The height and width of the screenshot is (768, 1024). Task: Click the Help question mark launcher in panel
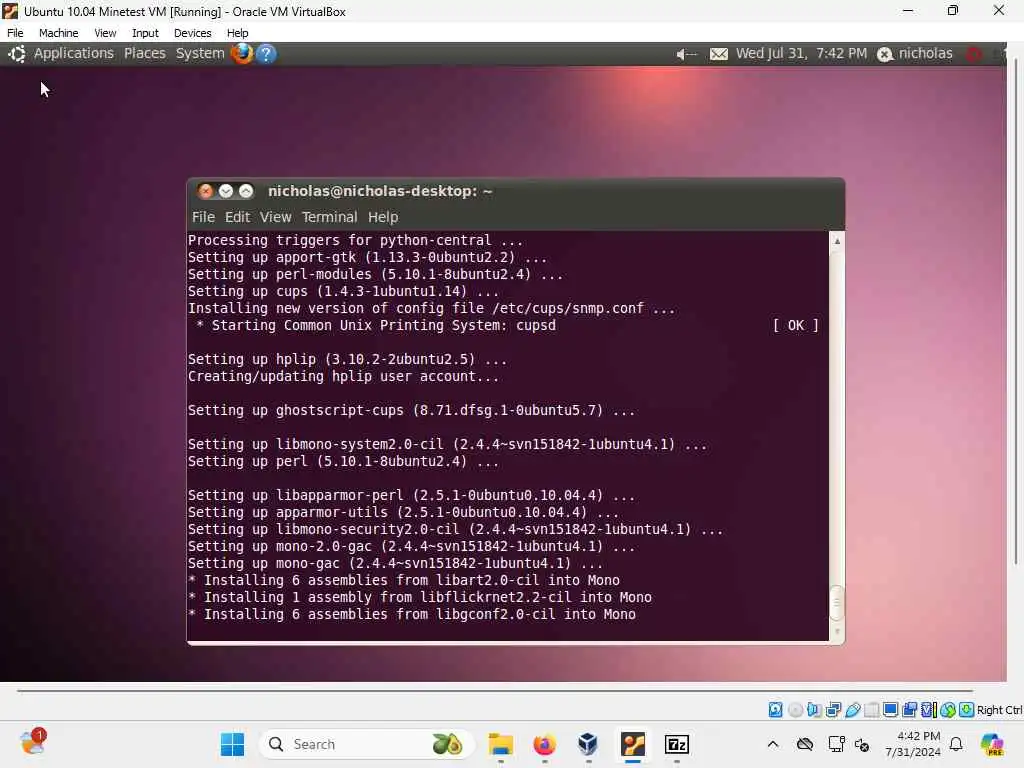(x=266, y=54)
